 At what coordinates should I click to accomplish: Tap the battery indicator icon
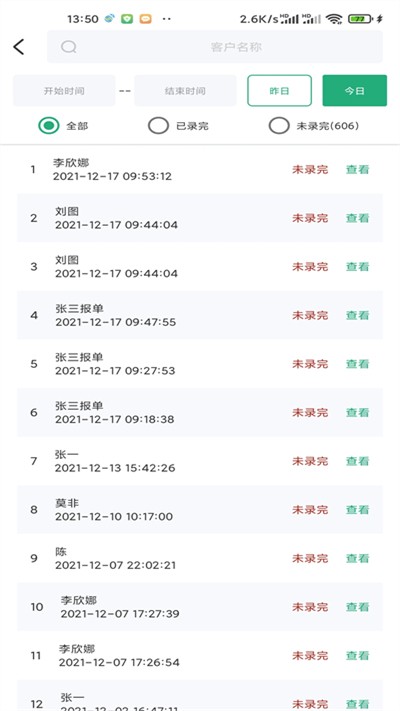coord(360,19)
